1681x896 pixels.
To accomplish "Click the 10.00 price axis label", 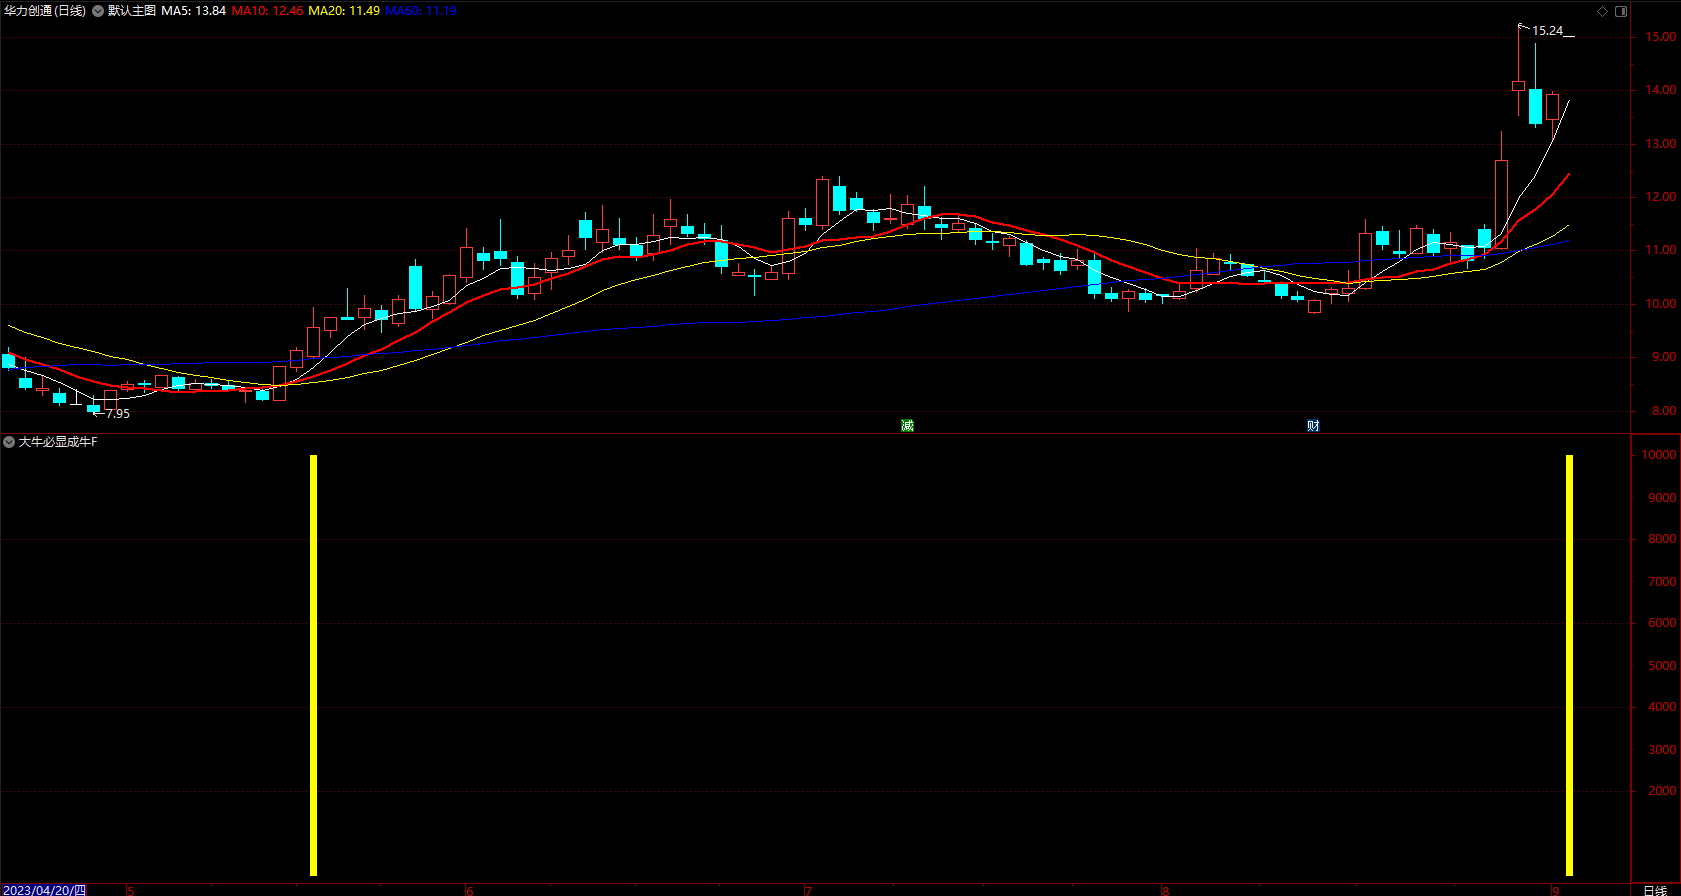I will pos(1661,304).
